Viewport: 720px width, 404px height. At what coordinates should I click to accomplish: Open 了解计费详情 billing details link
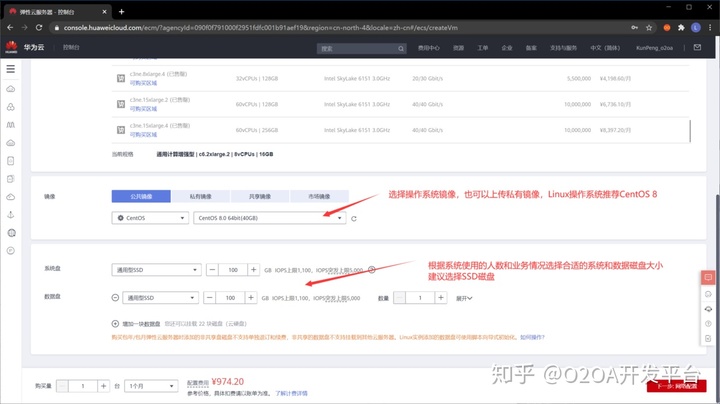pos(291,393)
